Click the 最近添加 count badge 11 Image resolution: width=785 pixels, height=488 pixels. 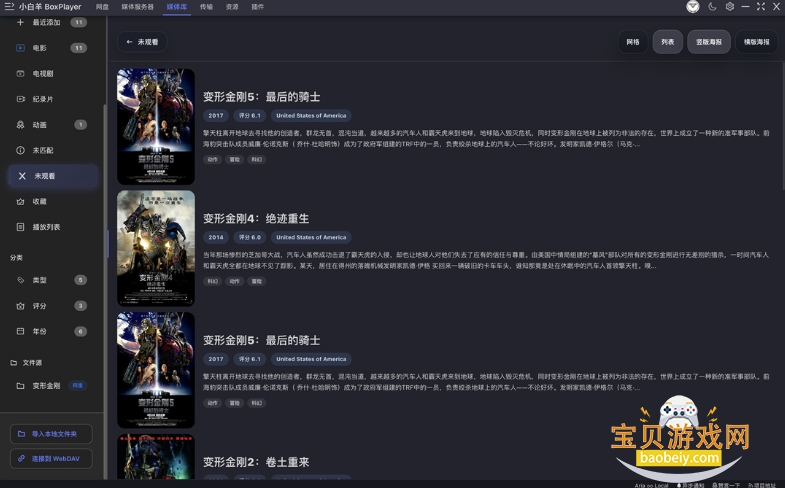point(79,22)
